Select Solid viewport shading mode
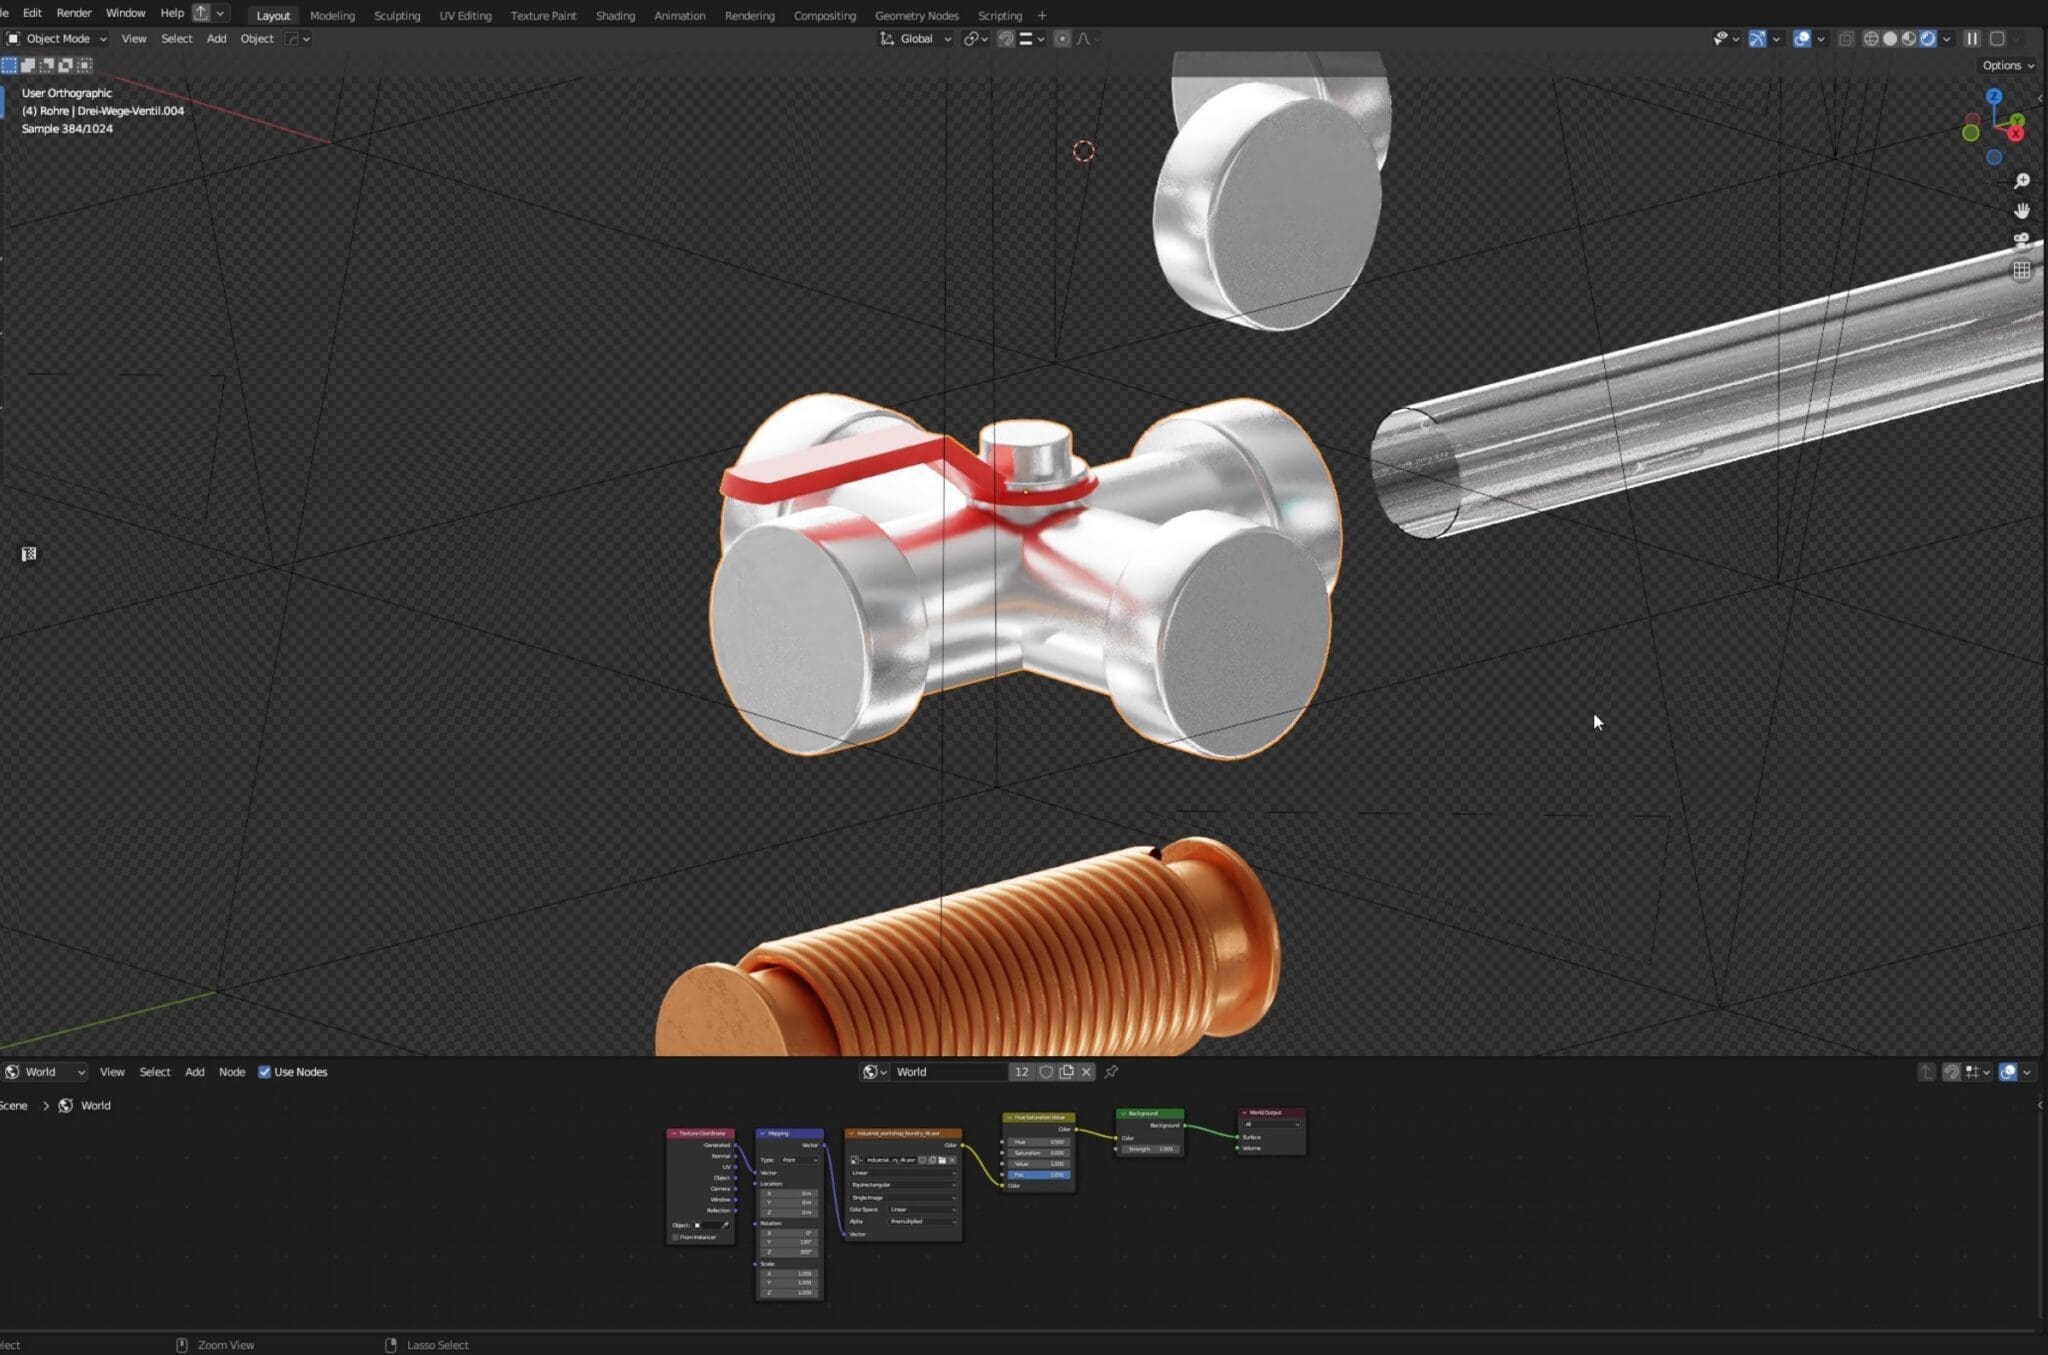 [1890, 40]
